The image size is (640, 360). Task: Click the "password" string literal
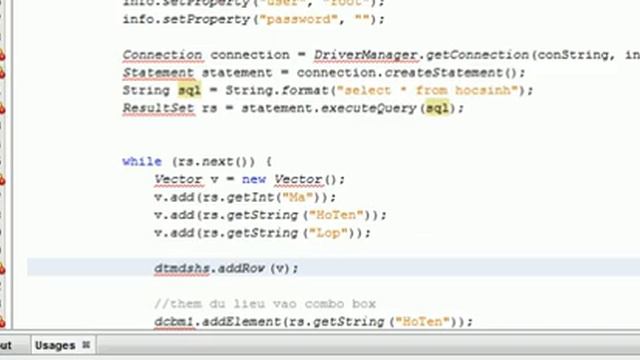tap(298, 19)
